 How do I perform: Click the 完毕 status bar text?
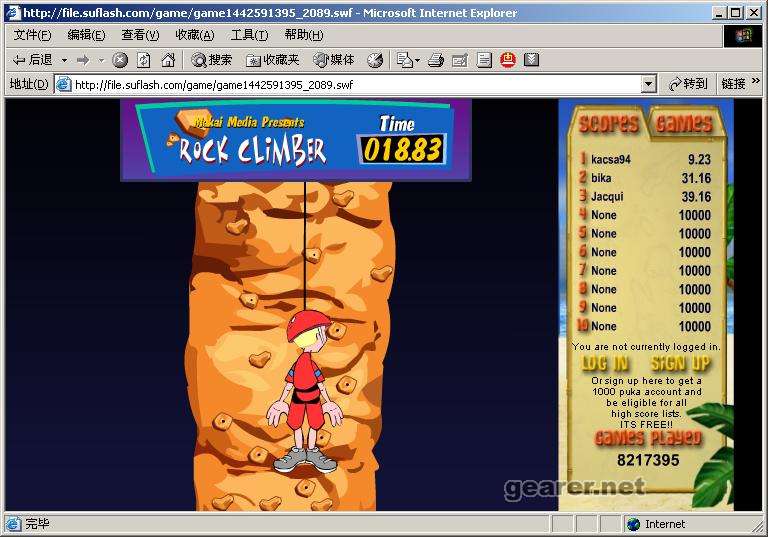tap(37, 524)
